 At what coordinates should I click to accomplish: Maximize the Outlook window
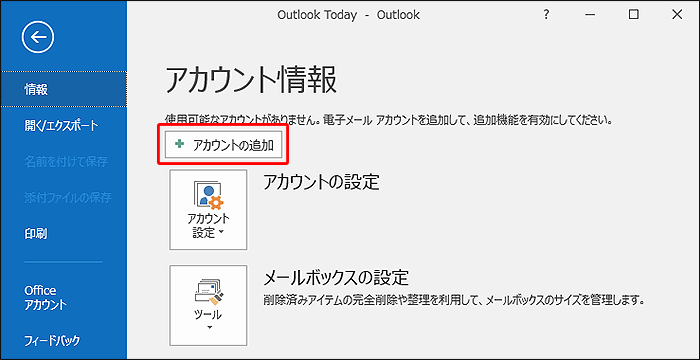point(633,15)
